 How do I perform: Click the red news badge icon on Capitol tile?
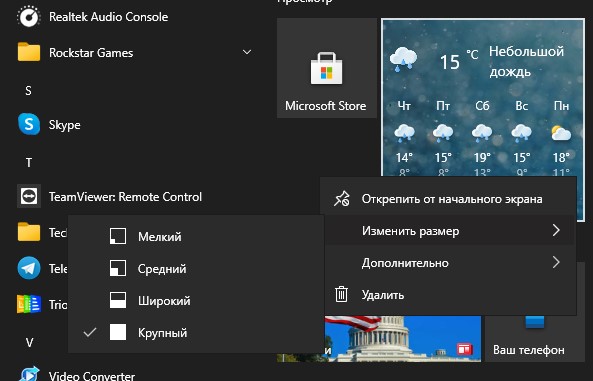464,348
